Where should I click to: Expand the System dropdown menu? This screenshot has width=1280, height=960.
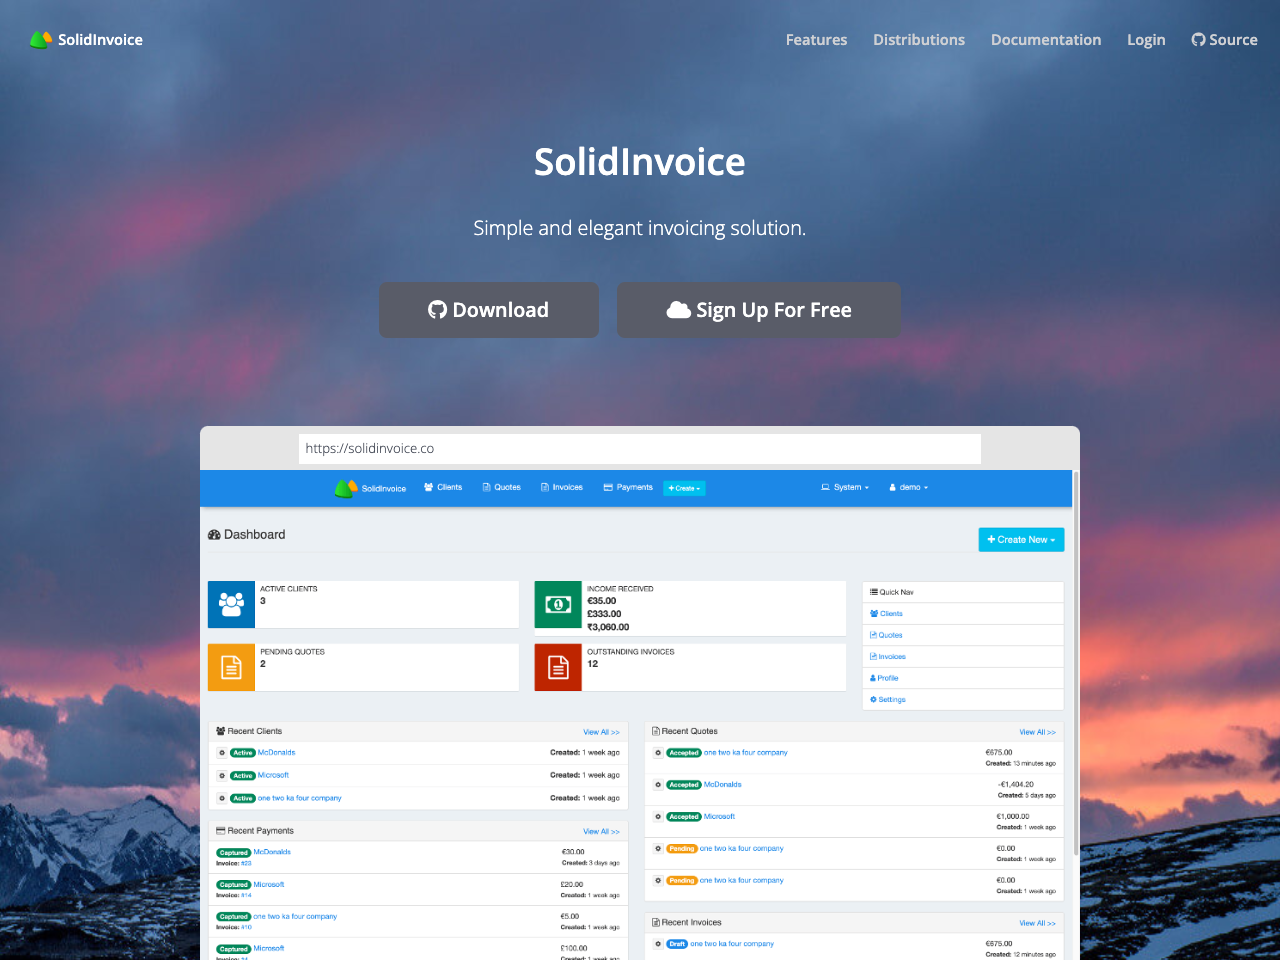(x=845, y=488)
